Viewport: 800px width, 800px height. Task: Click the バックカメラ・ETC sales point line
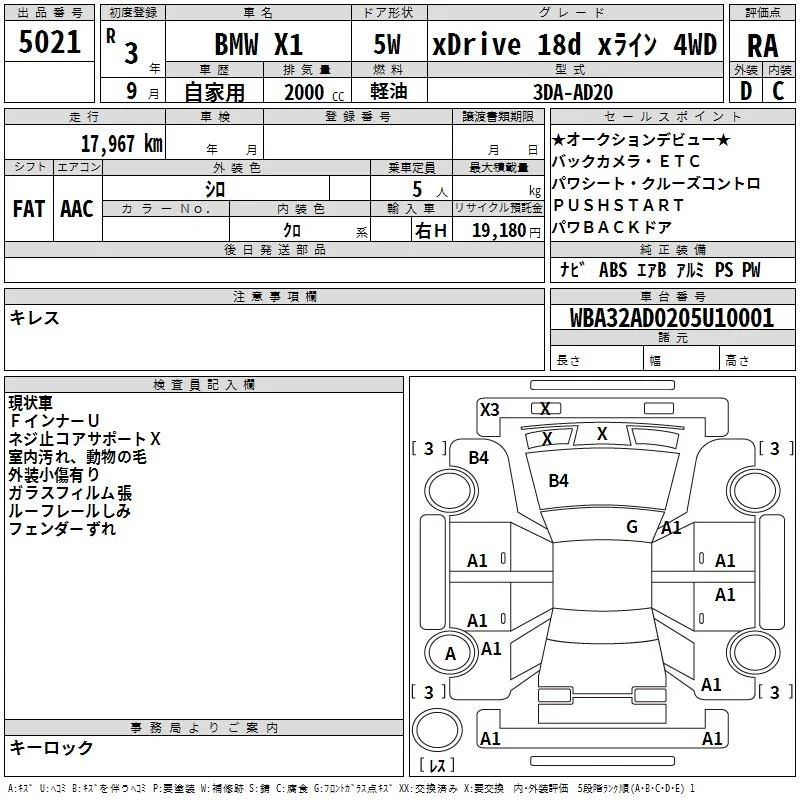point(627,161)
